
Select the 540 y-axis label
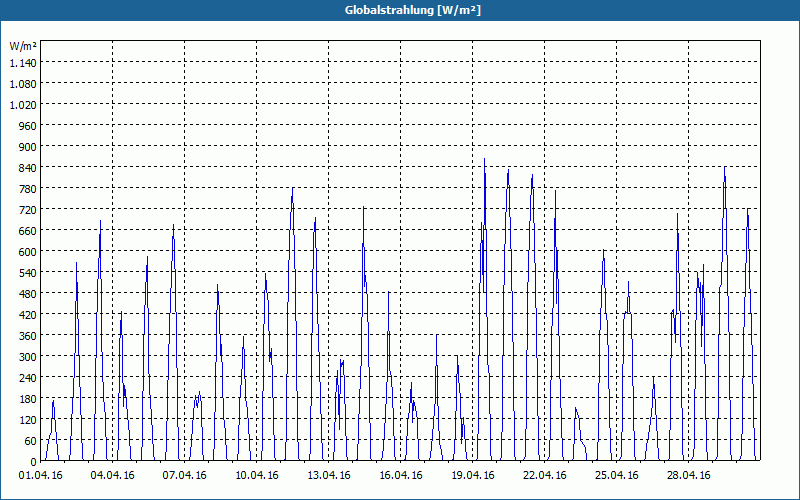tap(28, 272)
